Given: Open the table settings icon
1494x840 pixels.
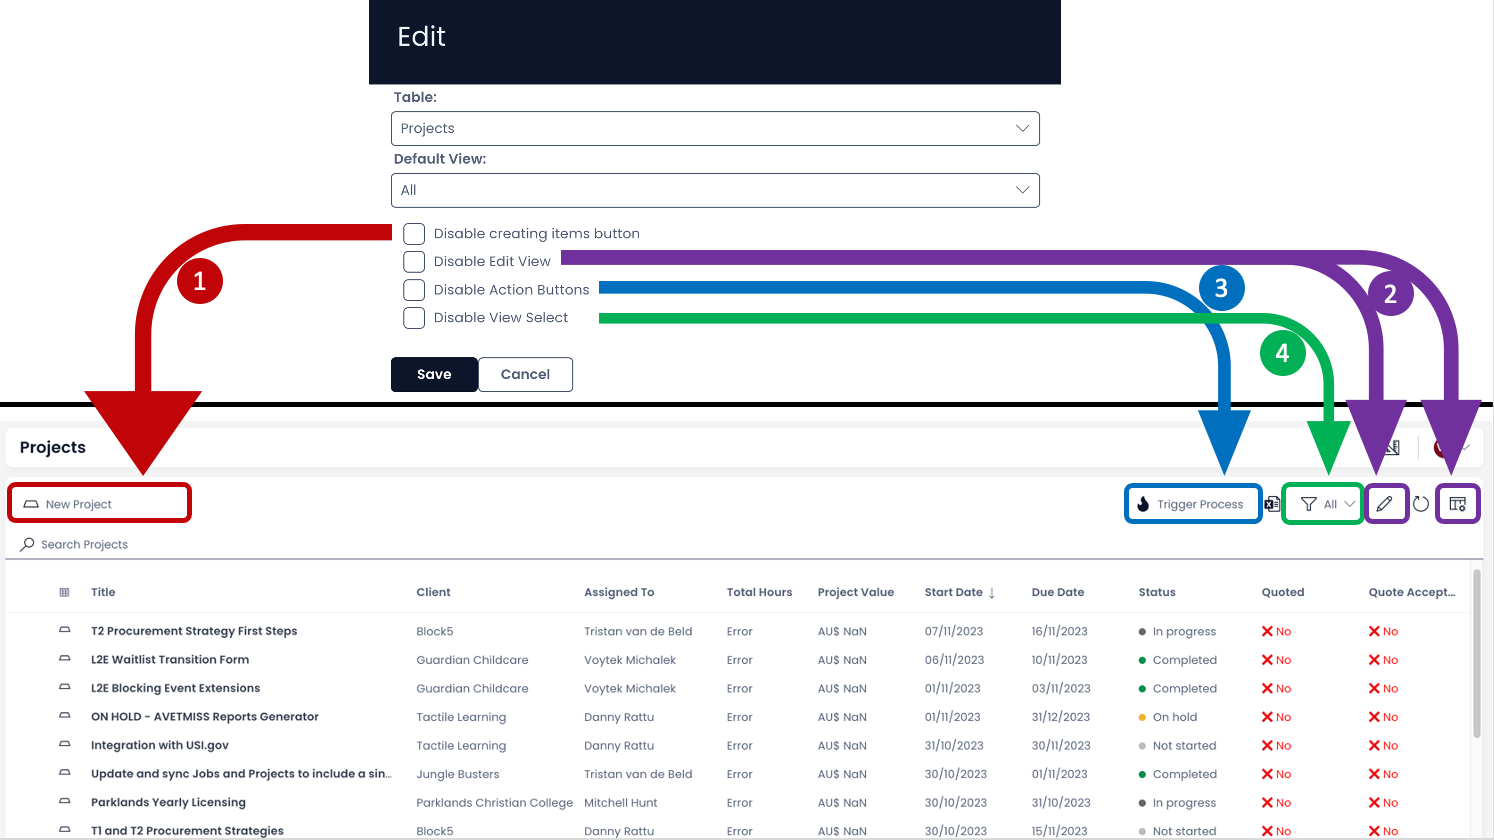Looking at the screenshot, I should (1457, 504).
